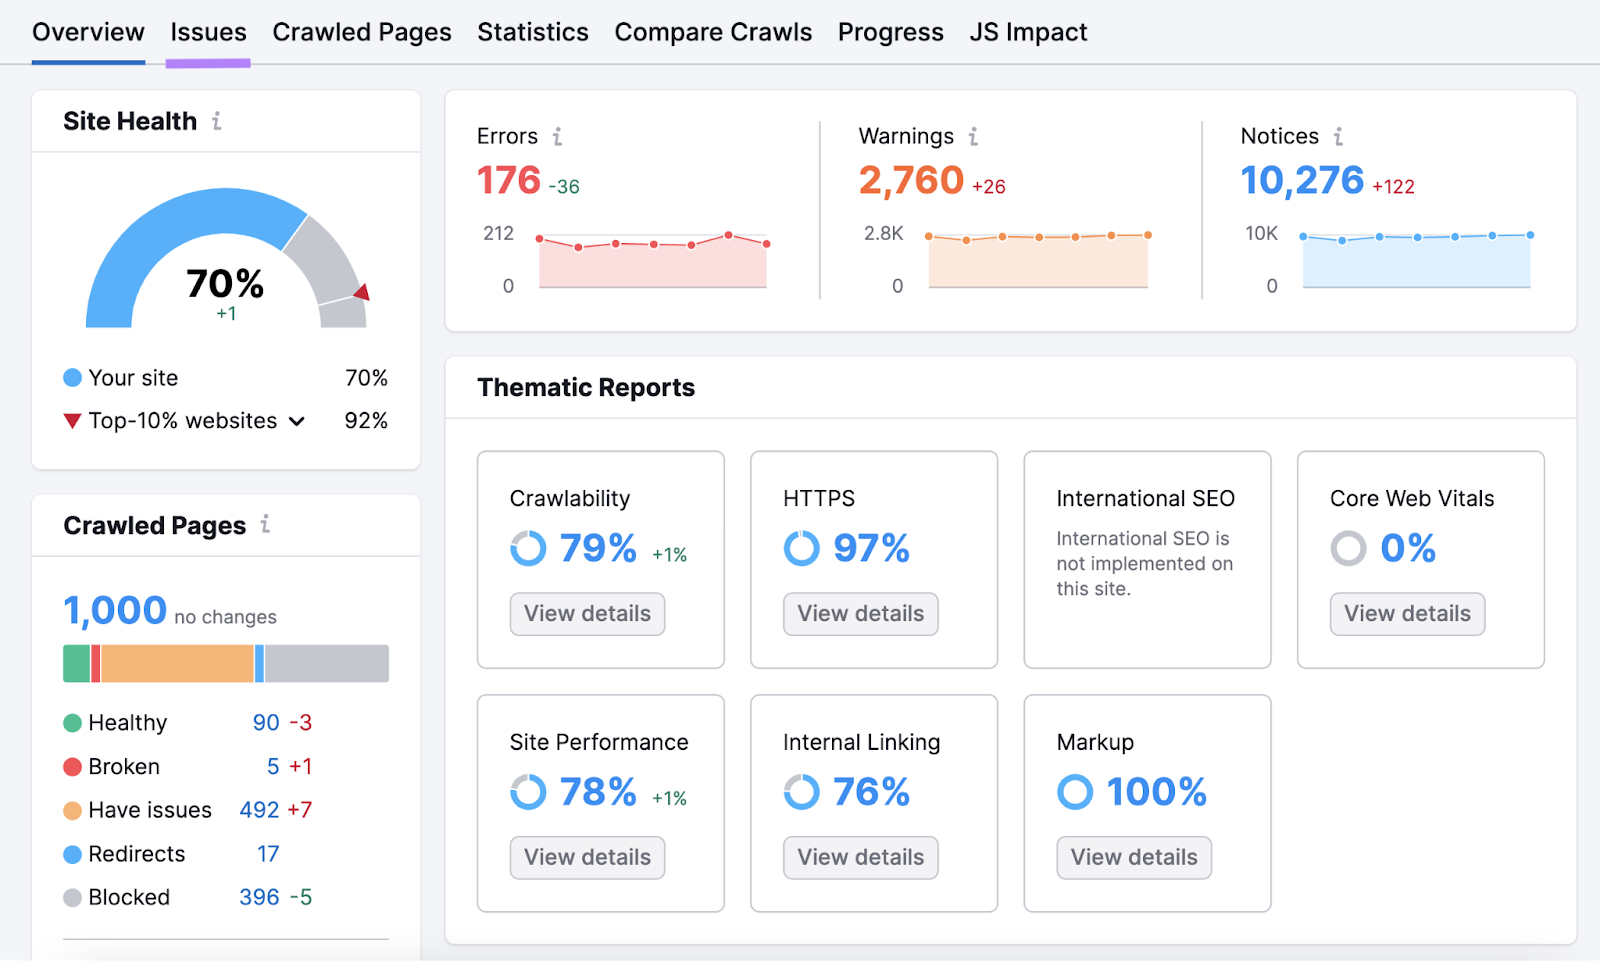The height and width of the screenshot is (961, 1600).
Task: Click the 1,000 crawled pages total
Action: (113, 610)
